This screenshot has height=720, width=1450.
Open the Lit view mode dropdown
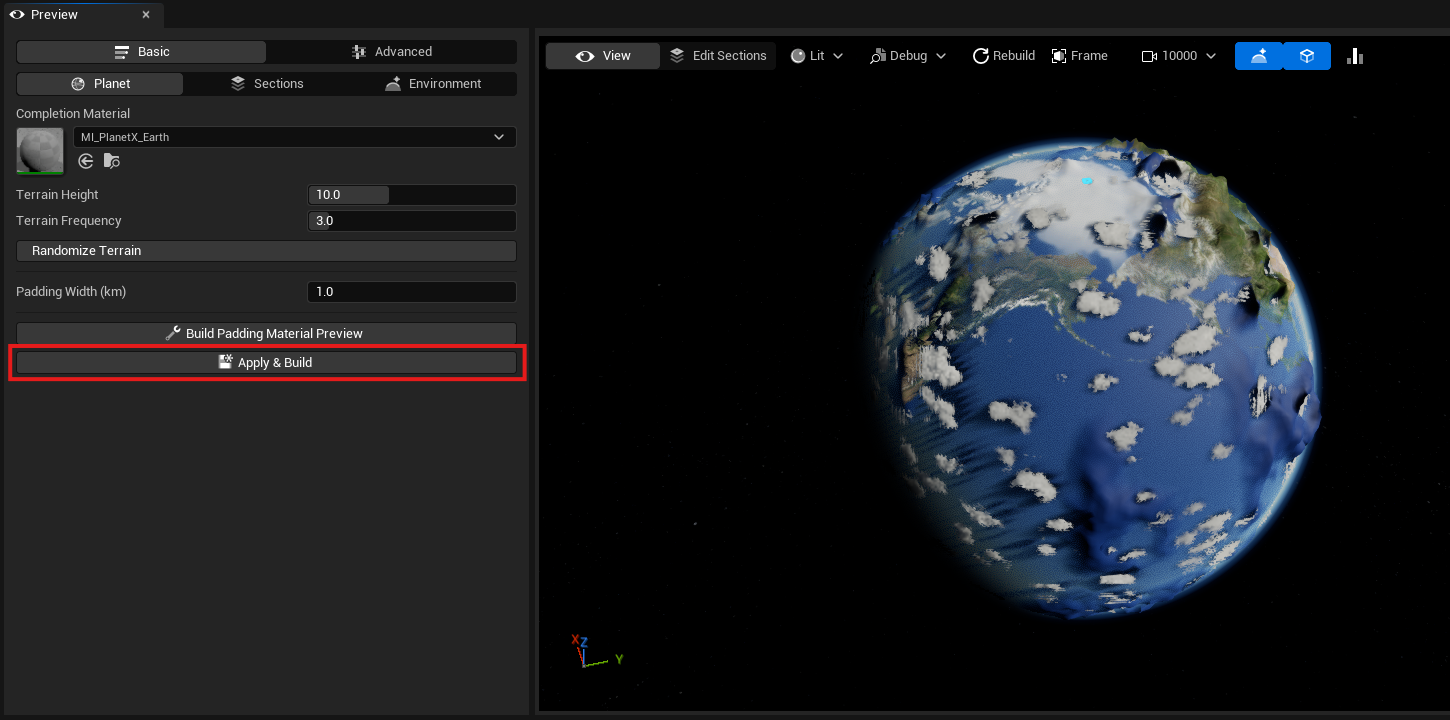[x=817, y=56]
